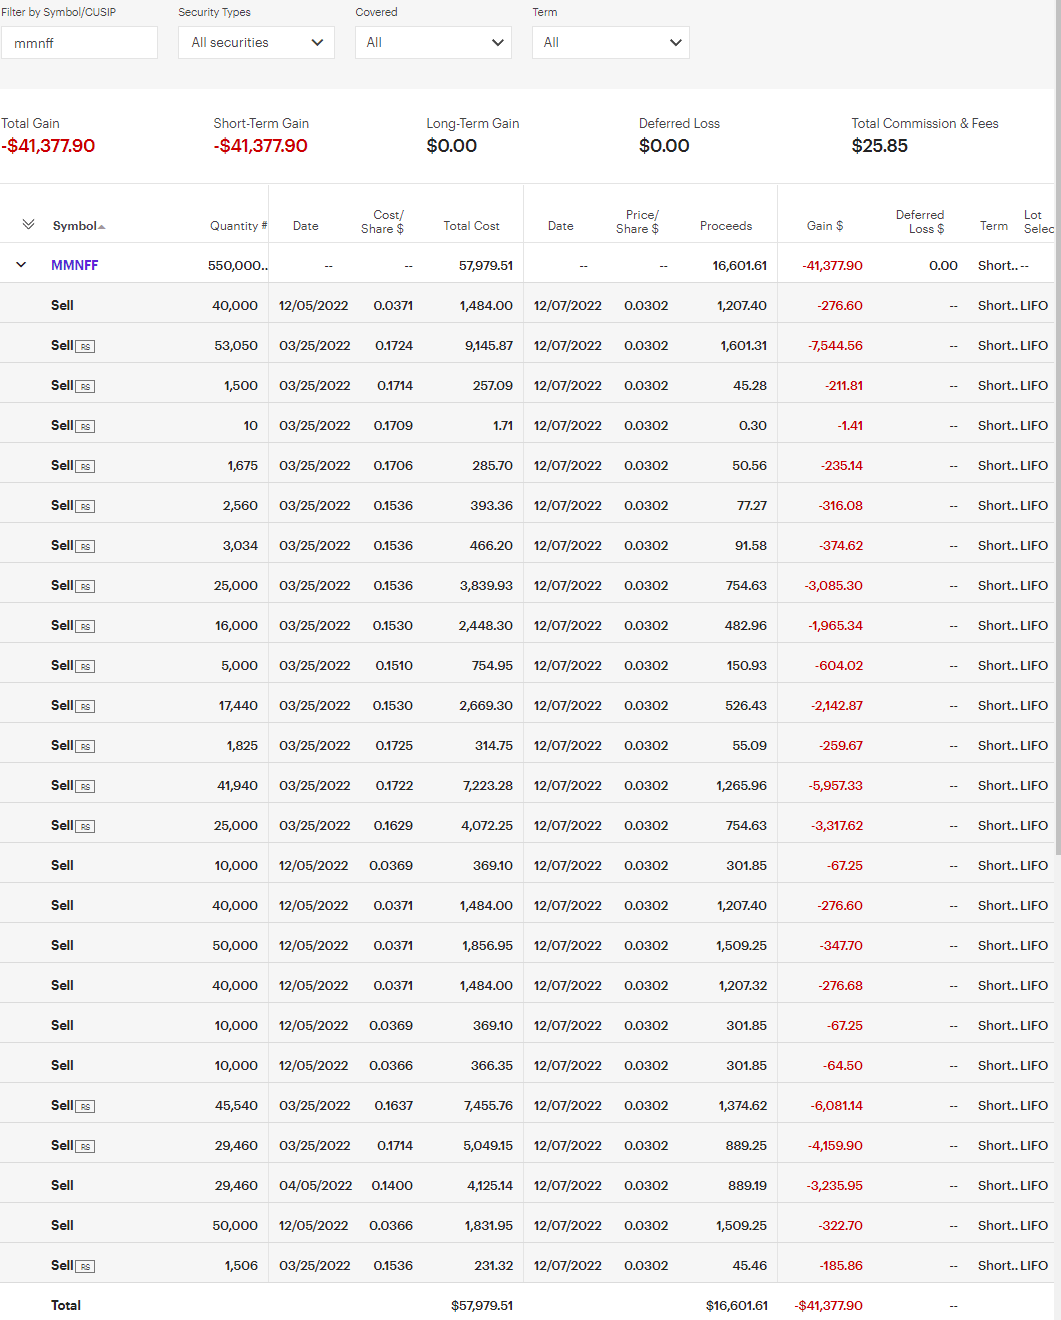The height and width of the screenshot is (1320, 1061).
Task: Click the RS badge on the 1,506-share Sell row
Action: (x=86, y=1267)
